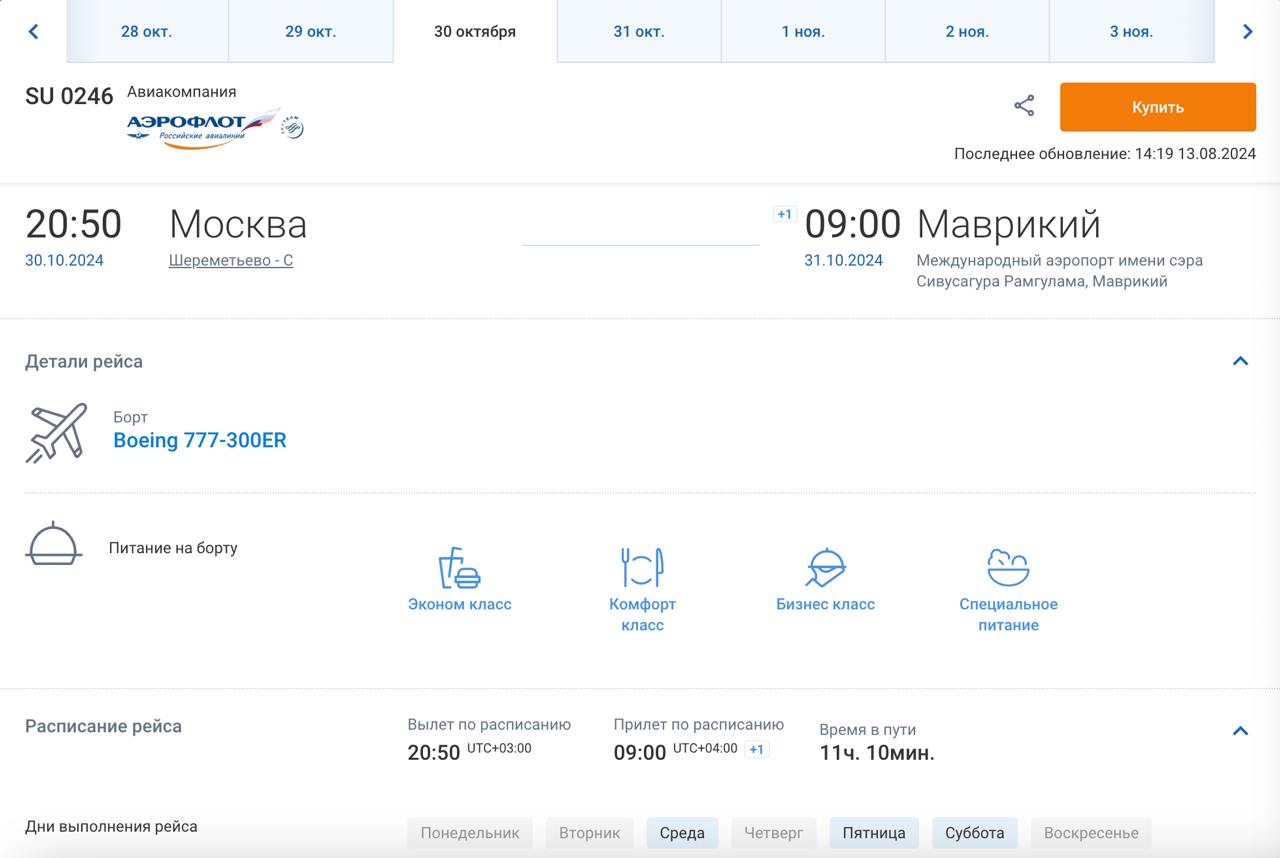The width and height of the screenshot is (1280, 858).
Task: Collapse the Расписание рейса section
Action: coord(1240,731)
